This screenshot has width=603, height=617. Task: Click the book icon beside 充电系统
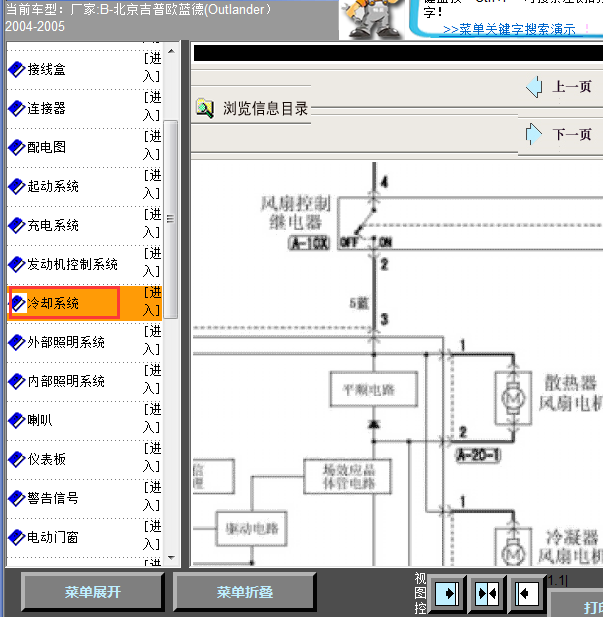click(17, 225)
